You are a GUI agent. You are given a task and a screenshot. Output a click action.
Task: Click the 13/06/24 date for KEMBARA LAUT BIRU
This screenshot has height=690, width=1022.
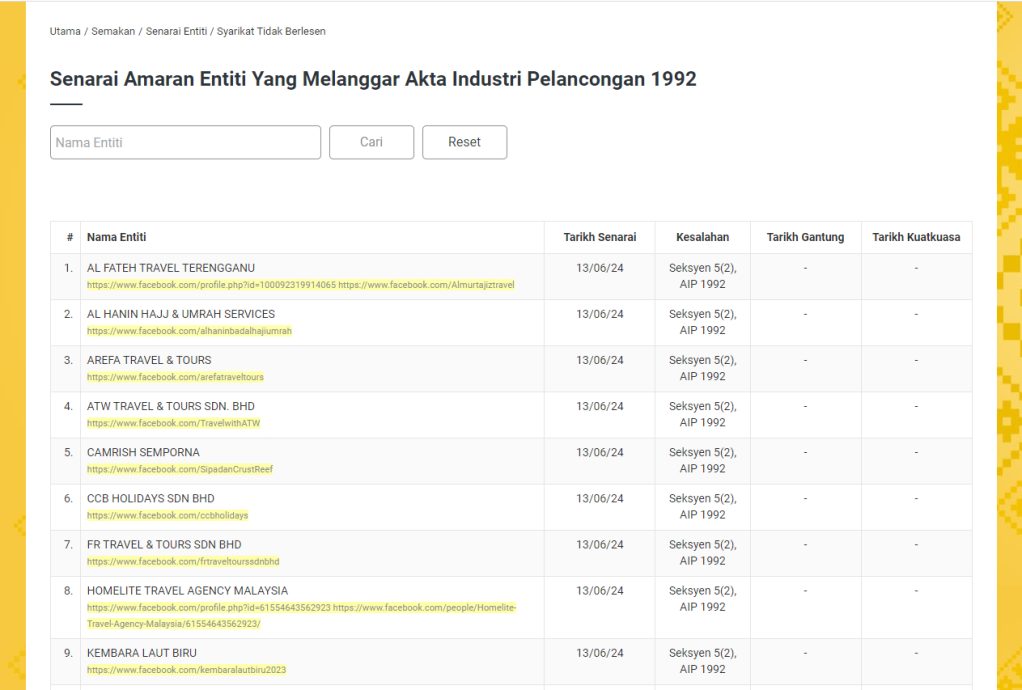click(600, 654)
